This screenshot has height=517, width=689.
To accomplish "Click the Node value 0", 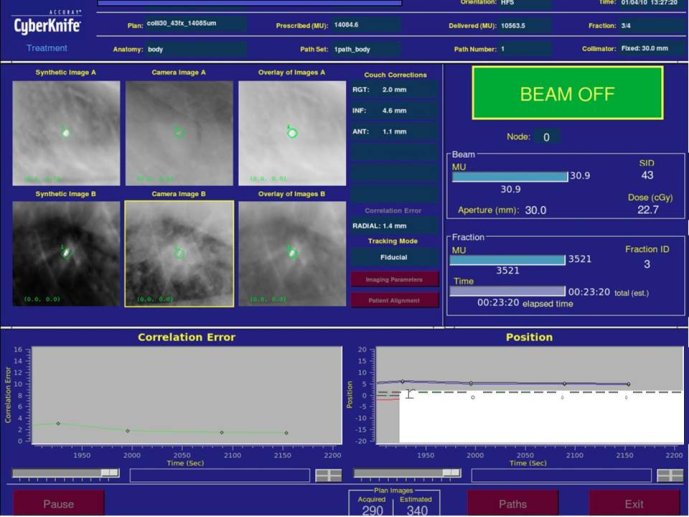I will [x=546, y=137].
